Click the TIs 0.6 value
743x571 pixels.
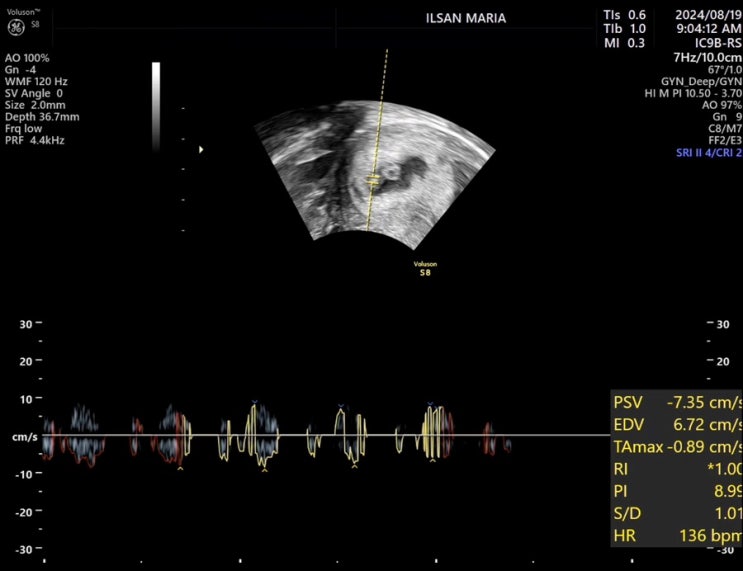[x=624, y=15]
